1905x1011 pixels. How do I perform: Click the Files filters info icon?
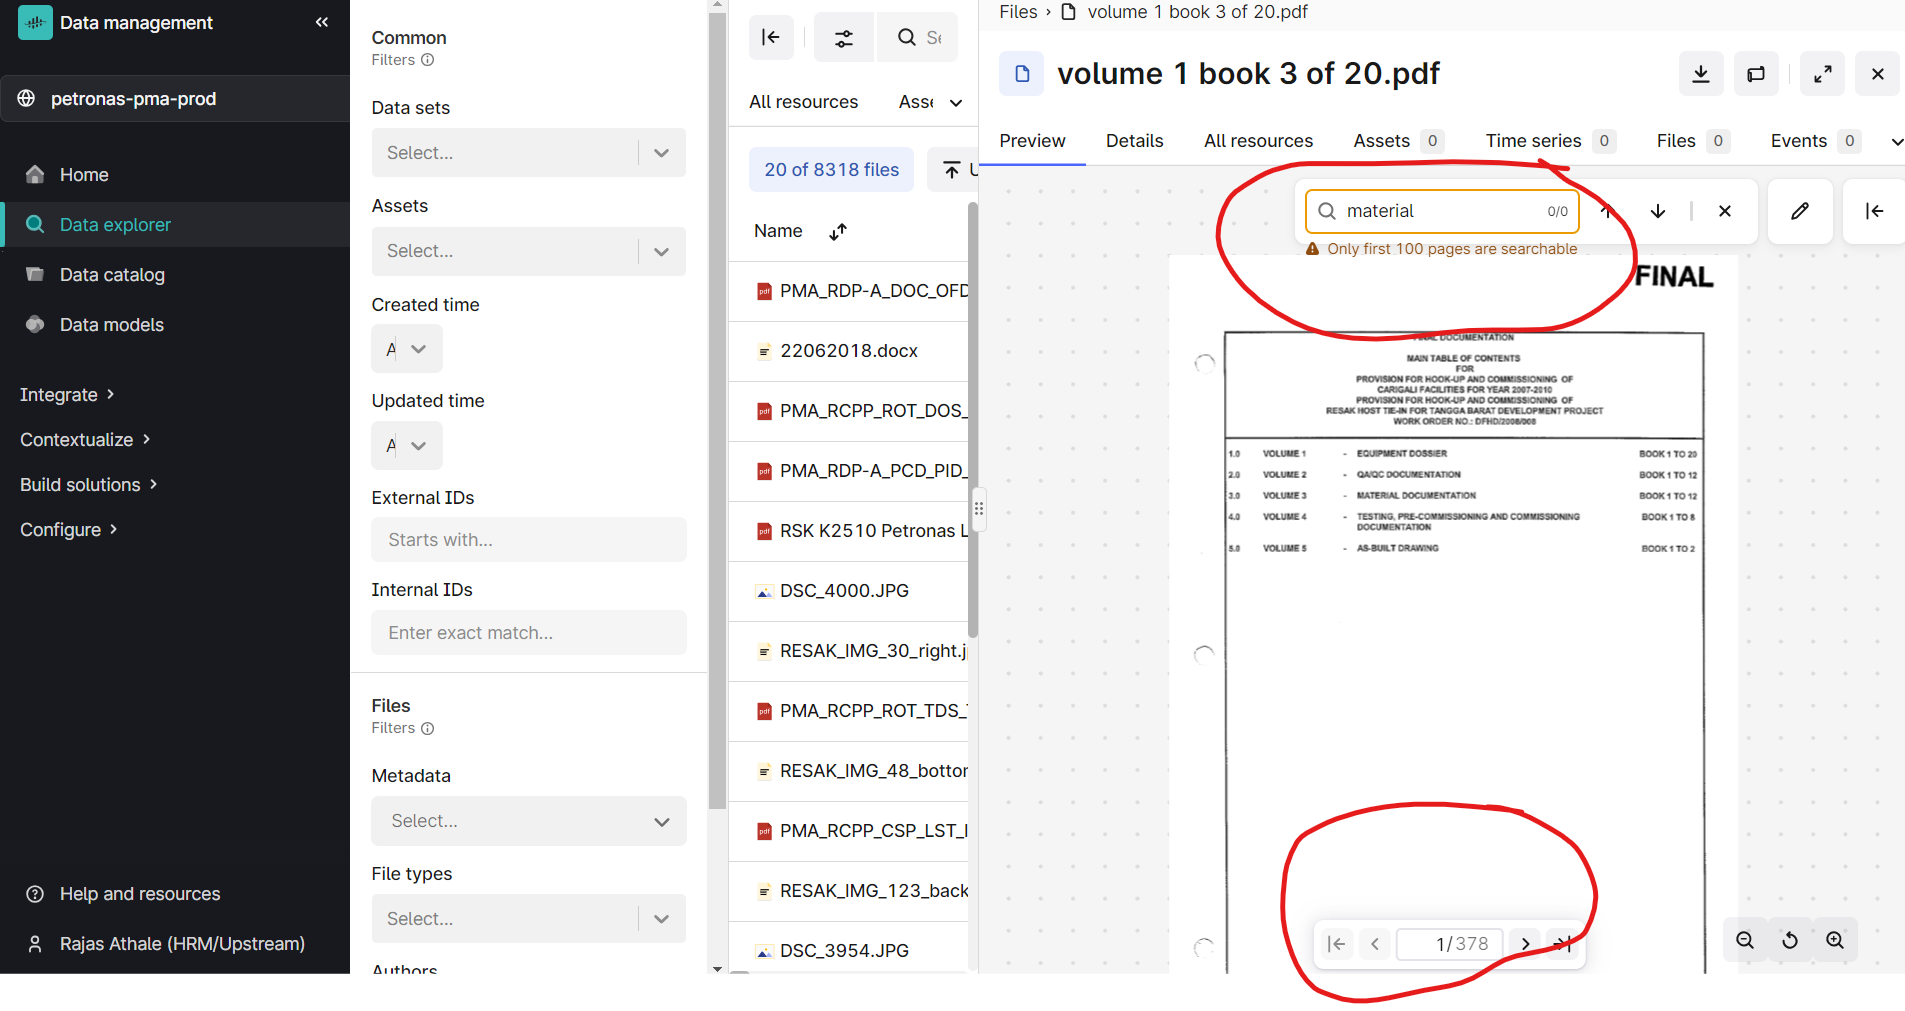coord(428,729)
